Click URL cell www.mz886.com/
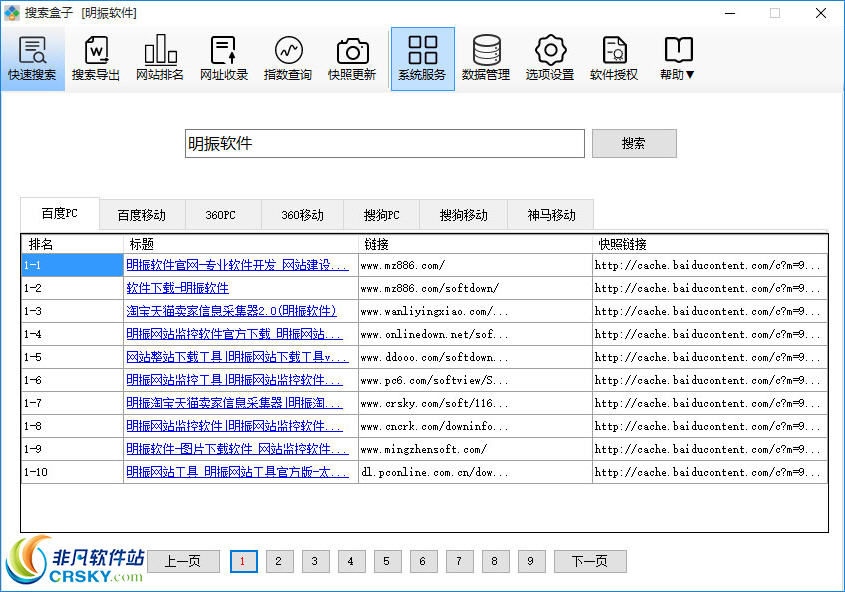The image size is (845, 592). 475,265
